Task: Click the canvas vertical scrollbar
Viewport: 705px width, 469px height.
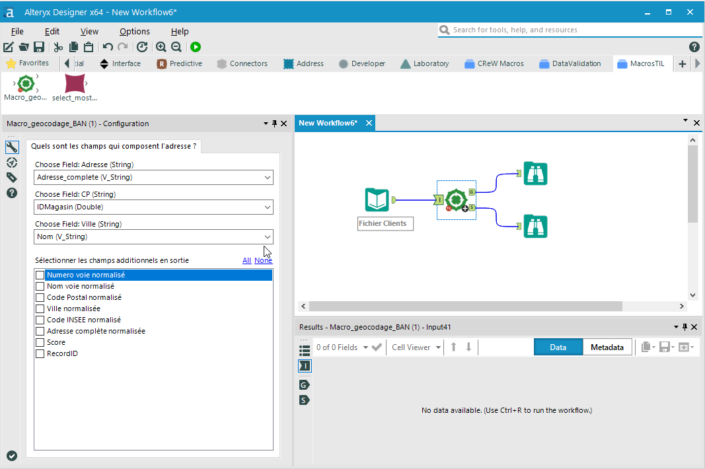Action: click(x=692, y=184)
